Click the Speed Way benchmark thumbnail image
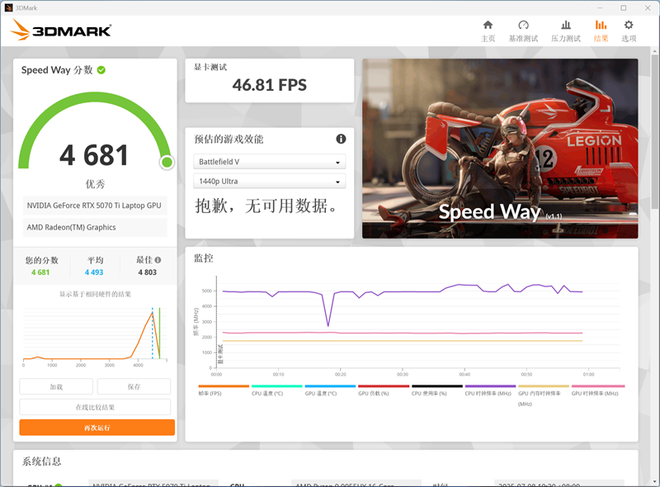 (500, 140)
